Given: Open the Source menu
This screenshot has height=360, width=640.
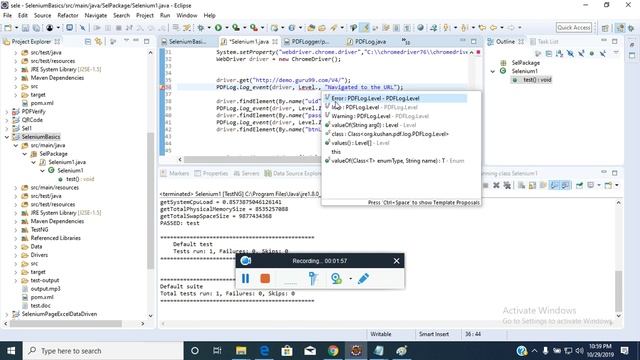Looking at the screenshot, I should [42, 15].
